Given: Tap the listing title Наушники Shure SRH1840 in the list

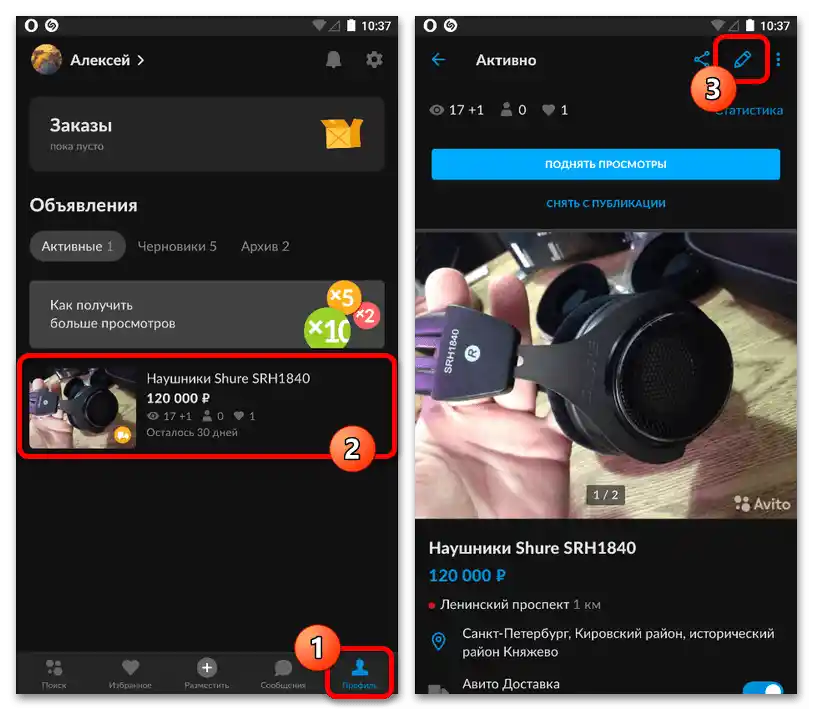Looking at the screenshot, I should (x=228, y=378).
